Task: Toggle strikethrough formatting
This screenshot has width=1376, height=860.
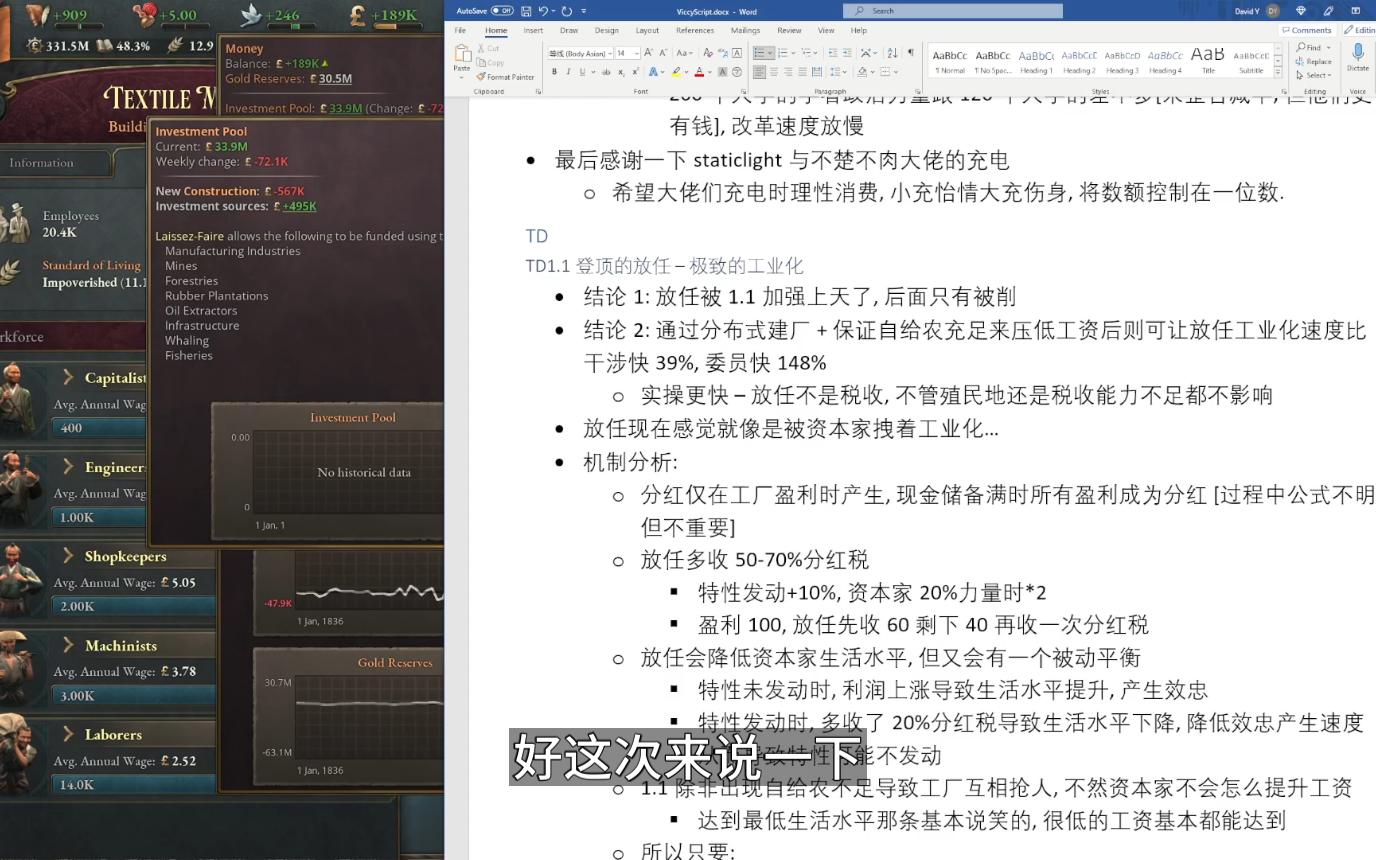Action: (607, 72)
